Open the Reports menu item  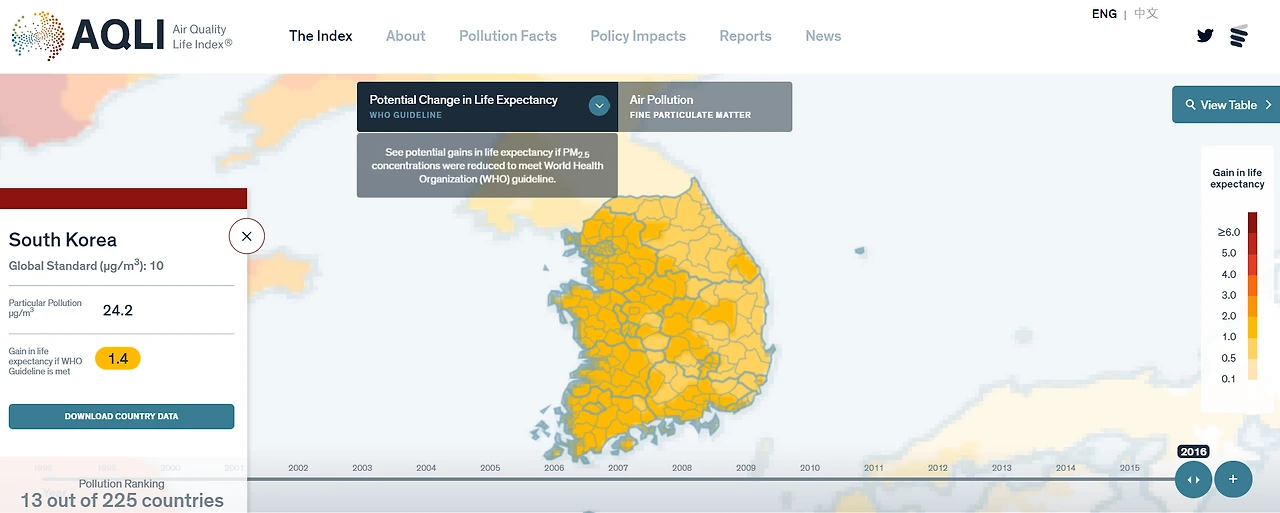(x=746, y=36)
